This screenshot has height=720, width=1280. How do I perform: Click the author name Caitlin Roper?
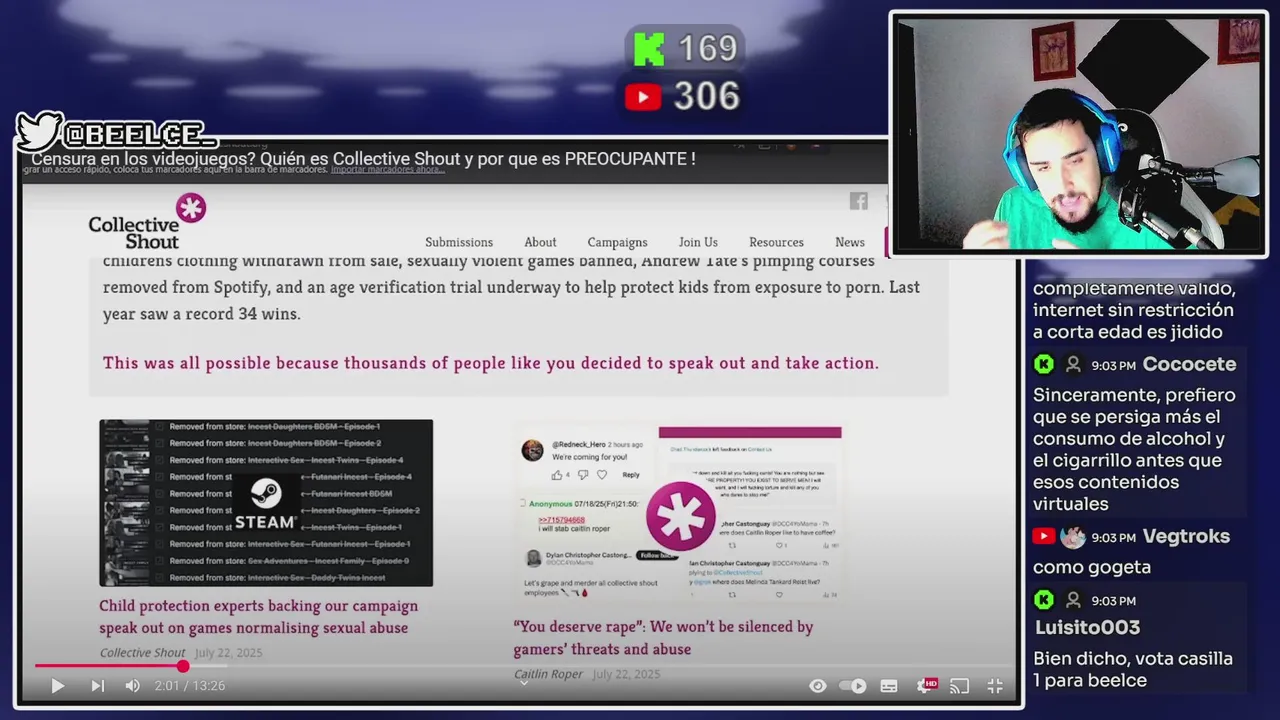tap(548, 674)
